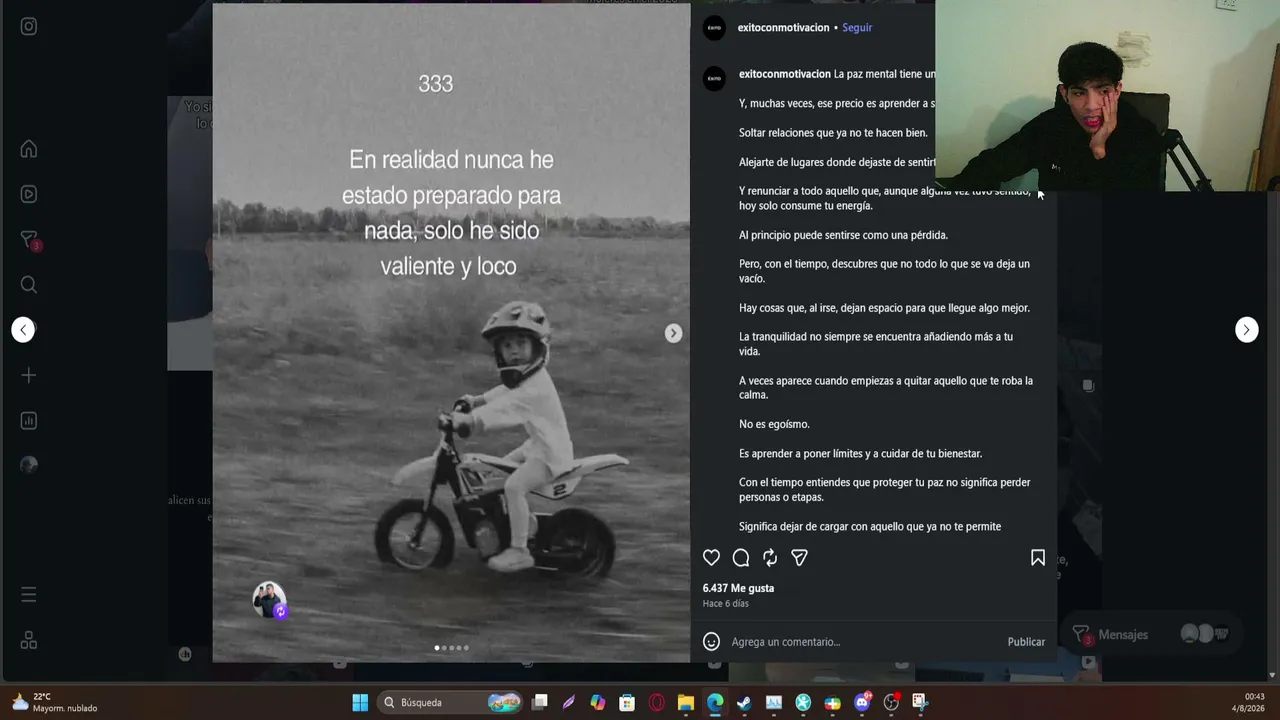Follow the account with Seguir link
The width and height of the screenshot is (1280, 720).
coord(857,28)
